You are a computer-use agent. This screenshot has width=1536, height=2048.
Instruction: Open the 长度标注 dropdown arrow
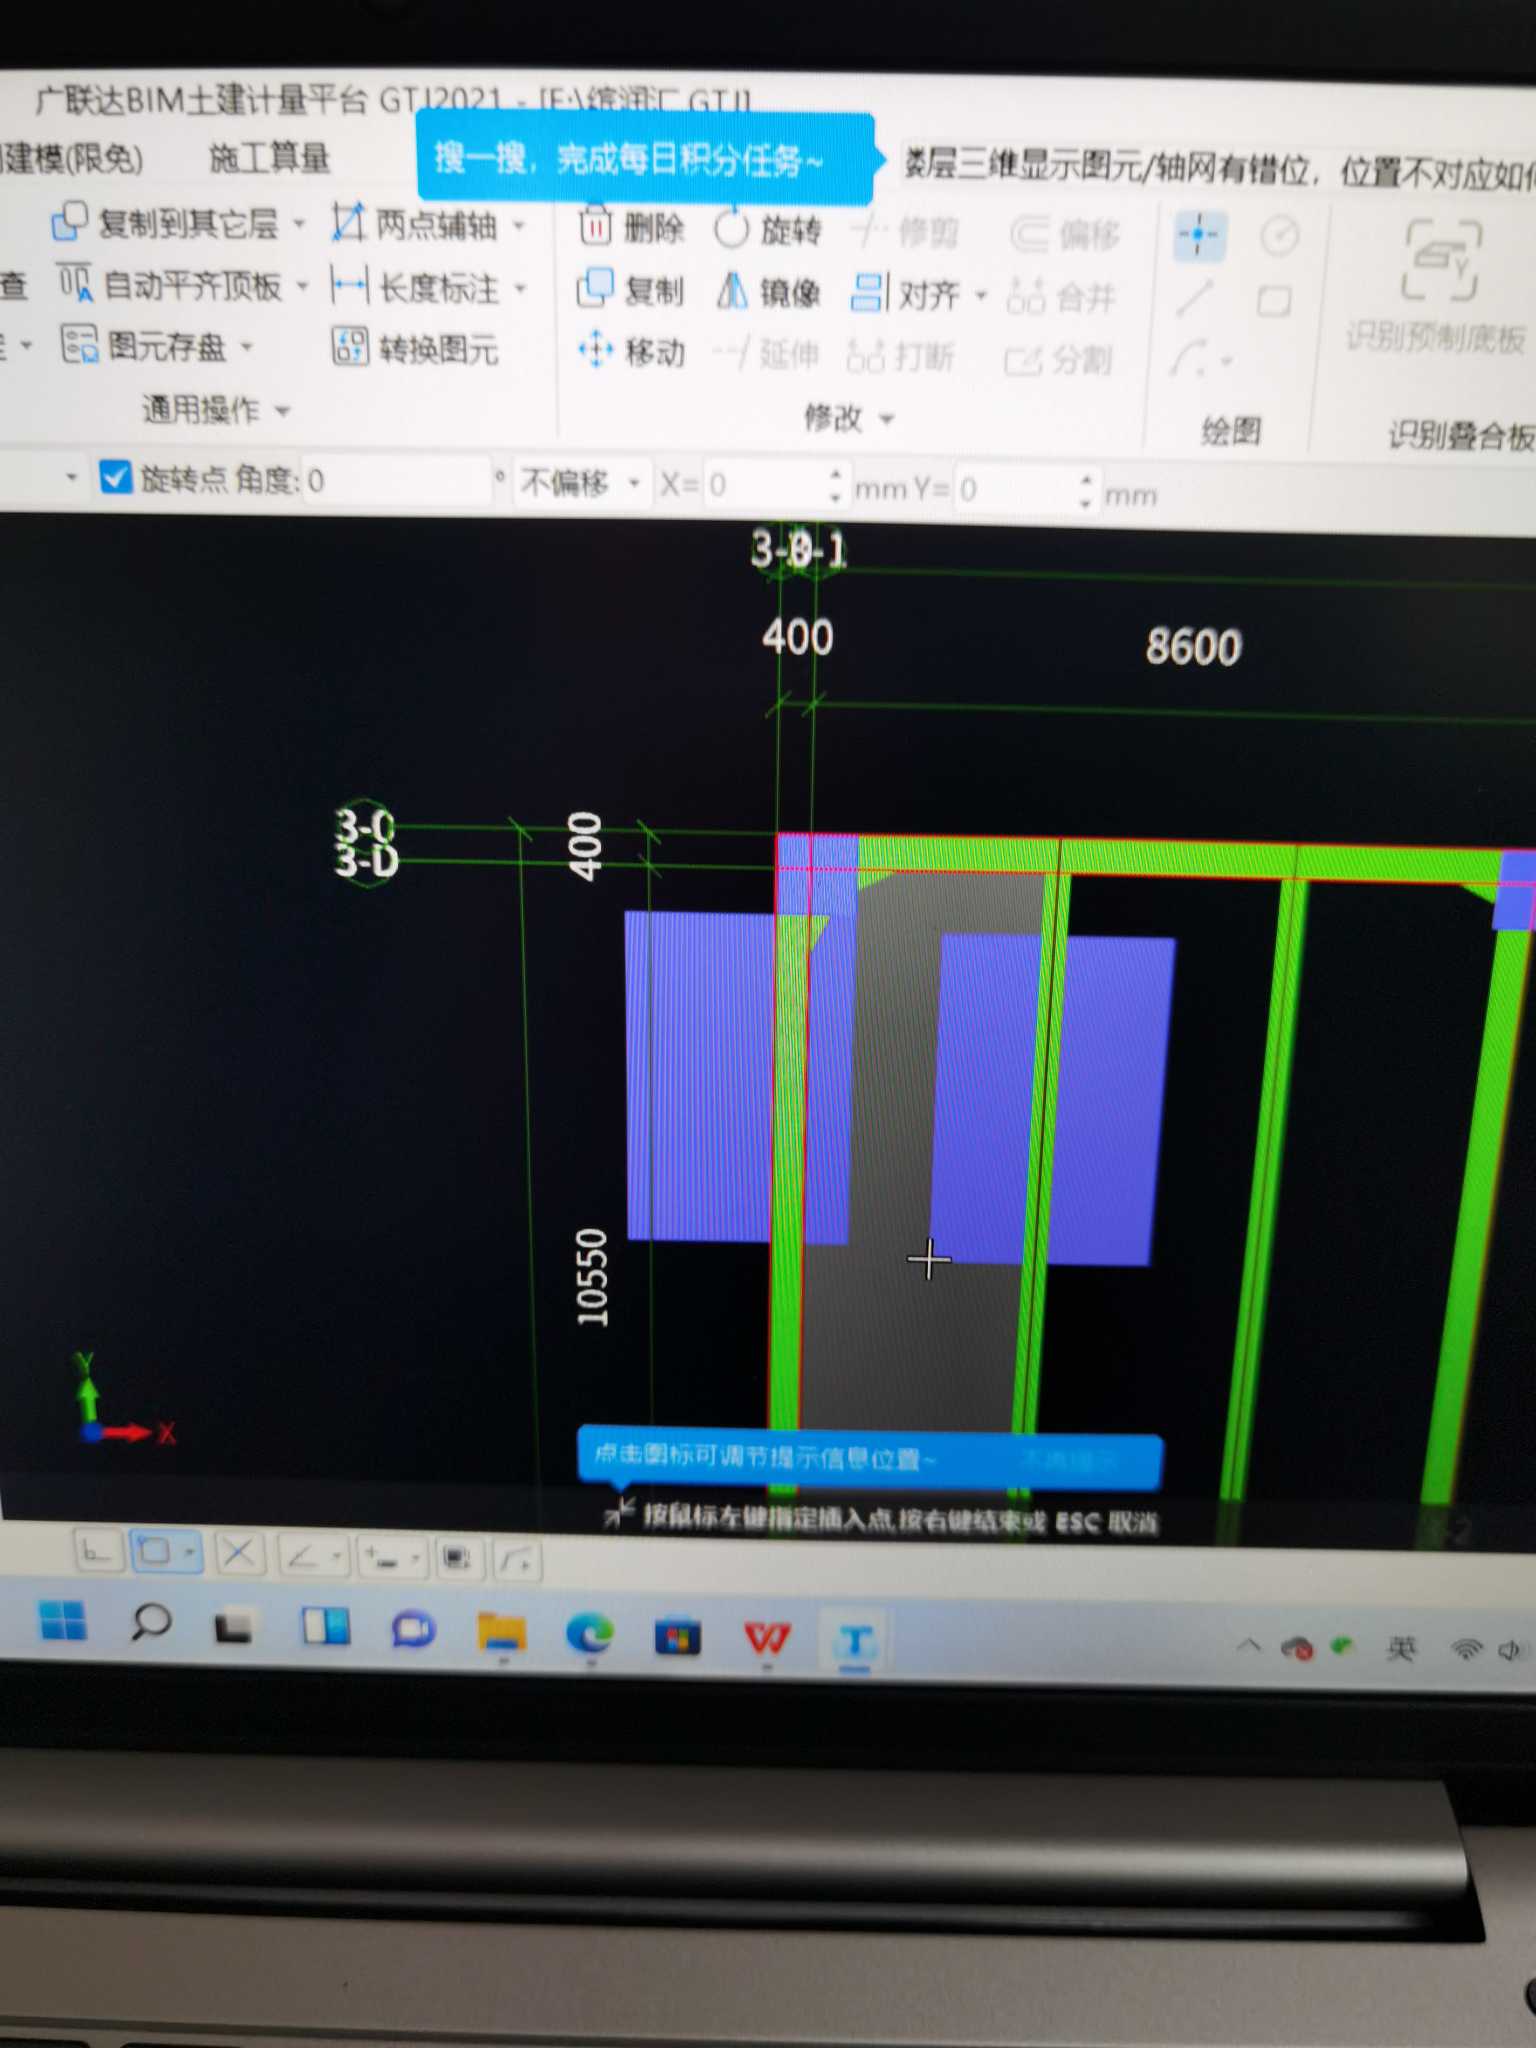pos(521,289)
